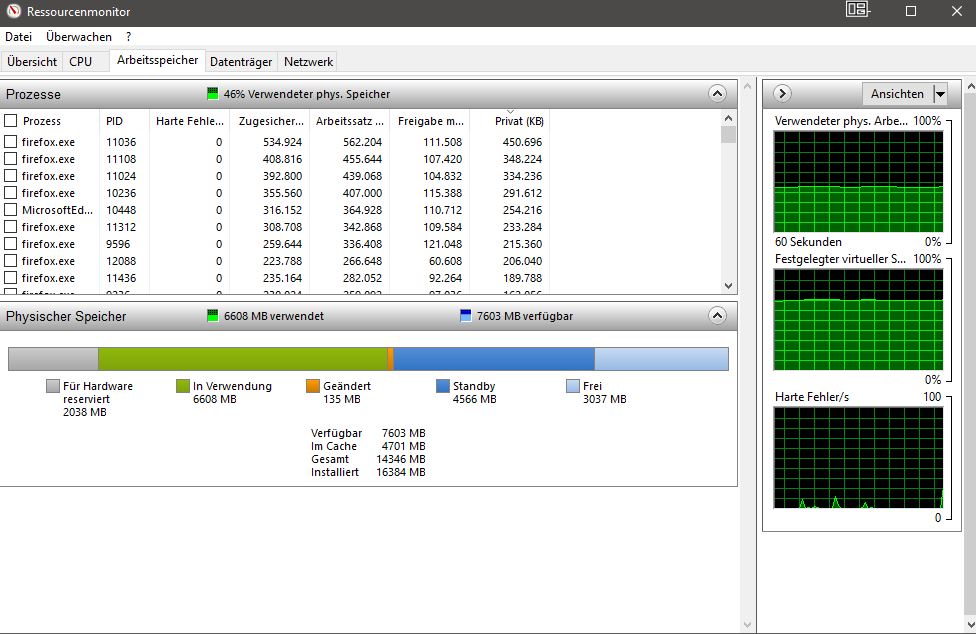Click the green In Verwendung bar segment

coord(243,359)
